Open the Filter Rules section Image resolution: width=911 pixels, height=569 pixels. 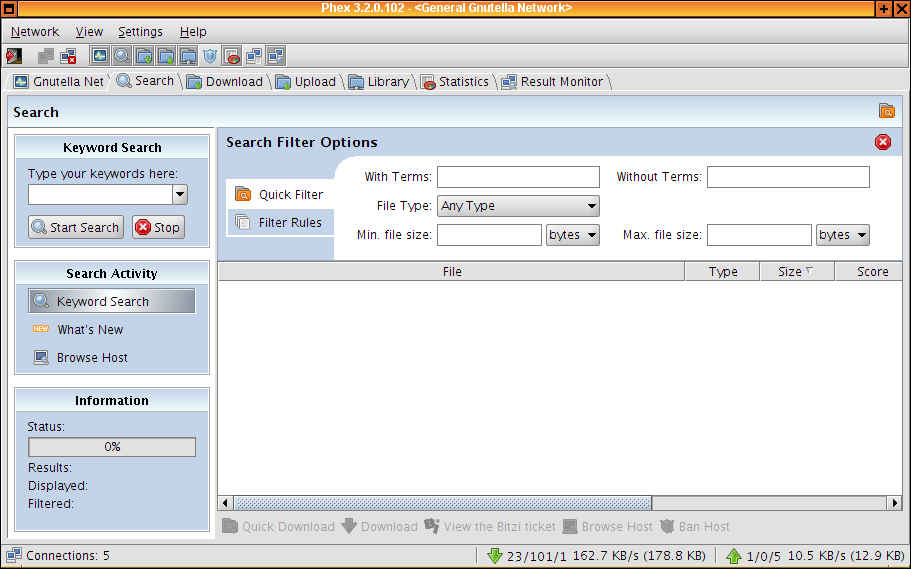(x=280, y=223)
